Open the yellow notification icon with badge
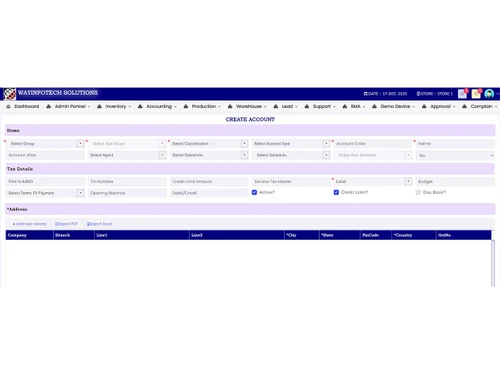The image size is (500, 375). coord(476,94)
